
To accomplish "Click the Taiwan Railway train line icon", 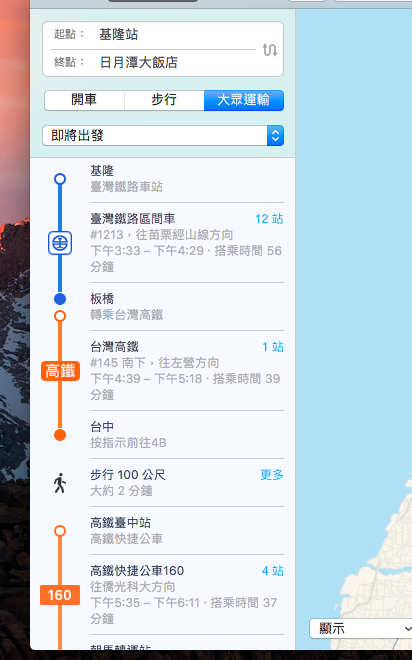I will point(60,243).
